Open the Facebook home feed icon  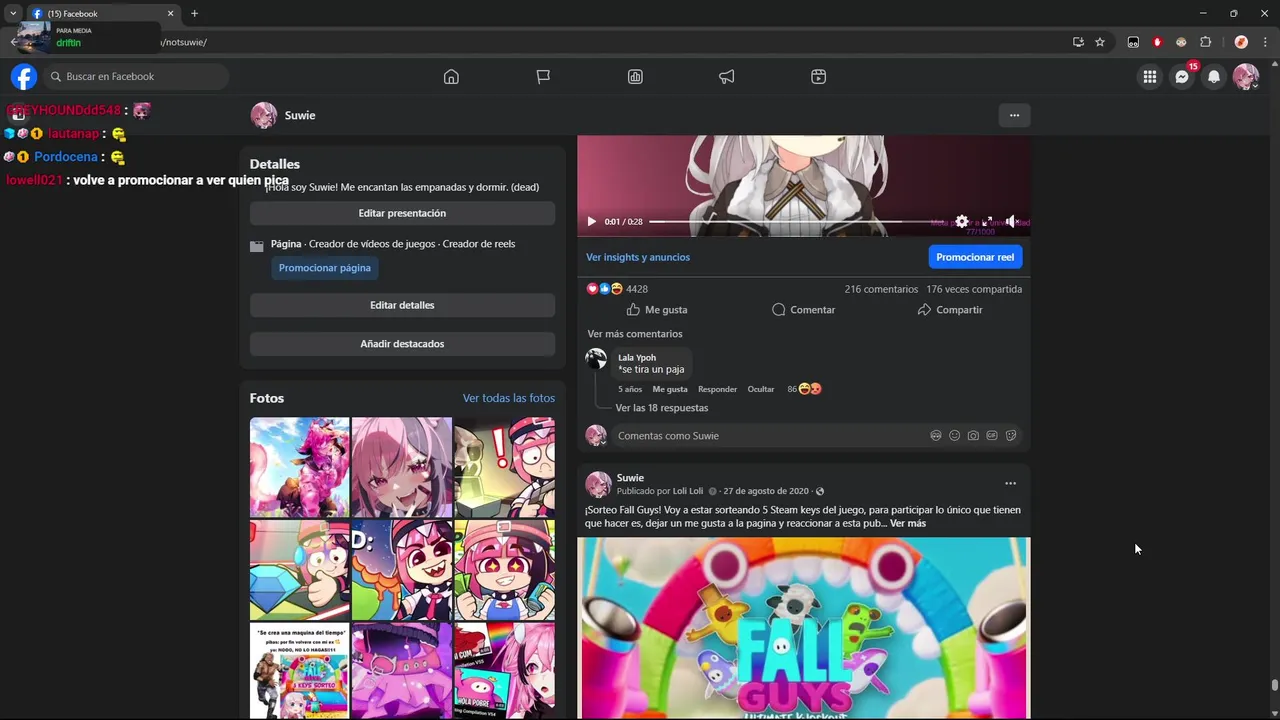pyautogui.click(x=451, y=77)
